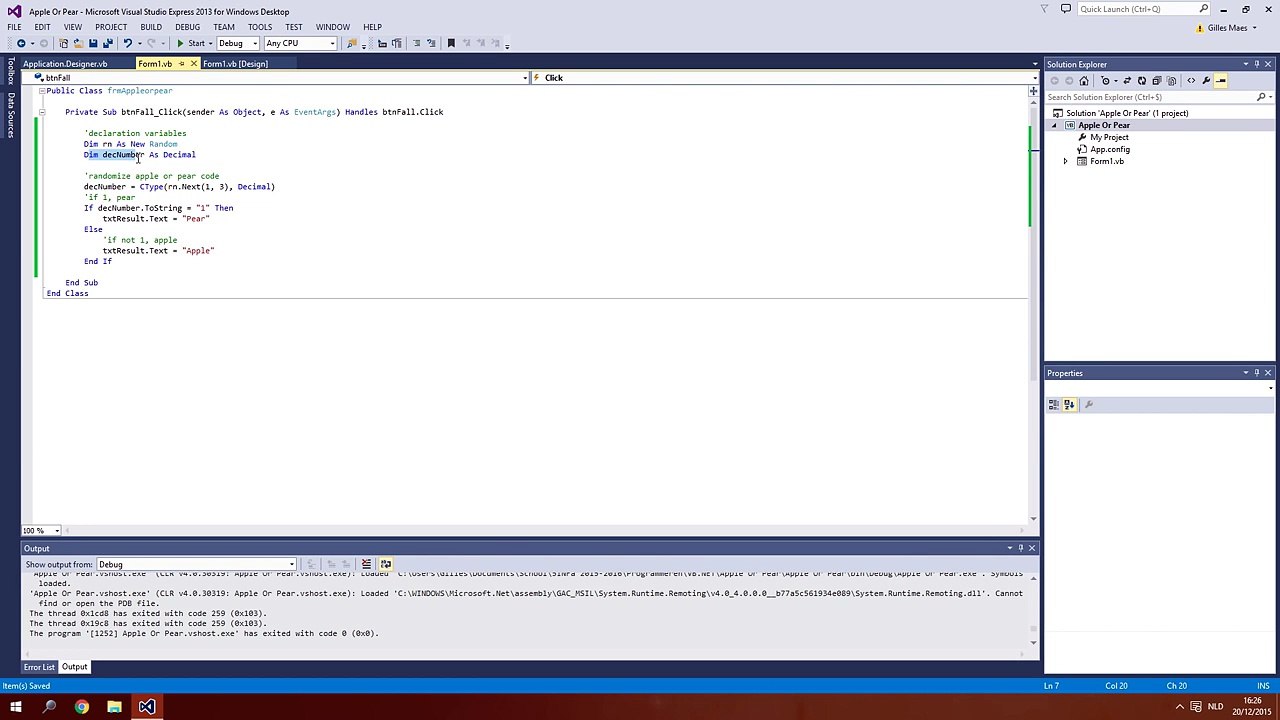Open the PROJECT menu
The width and height of the screenshot is (1280, 720).
(x=111, y=27)
